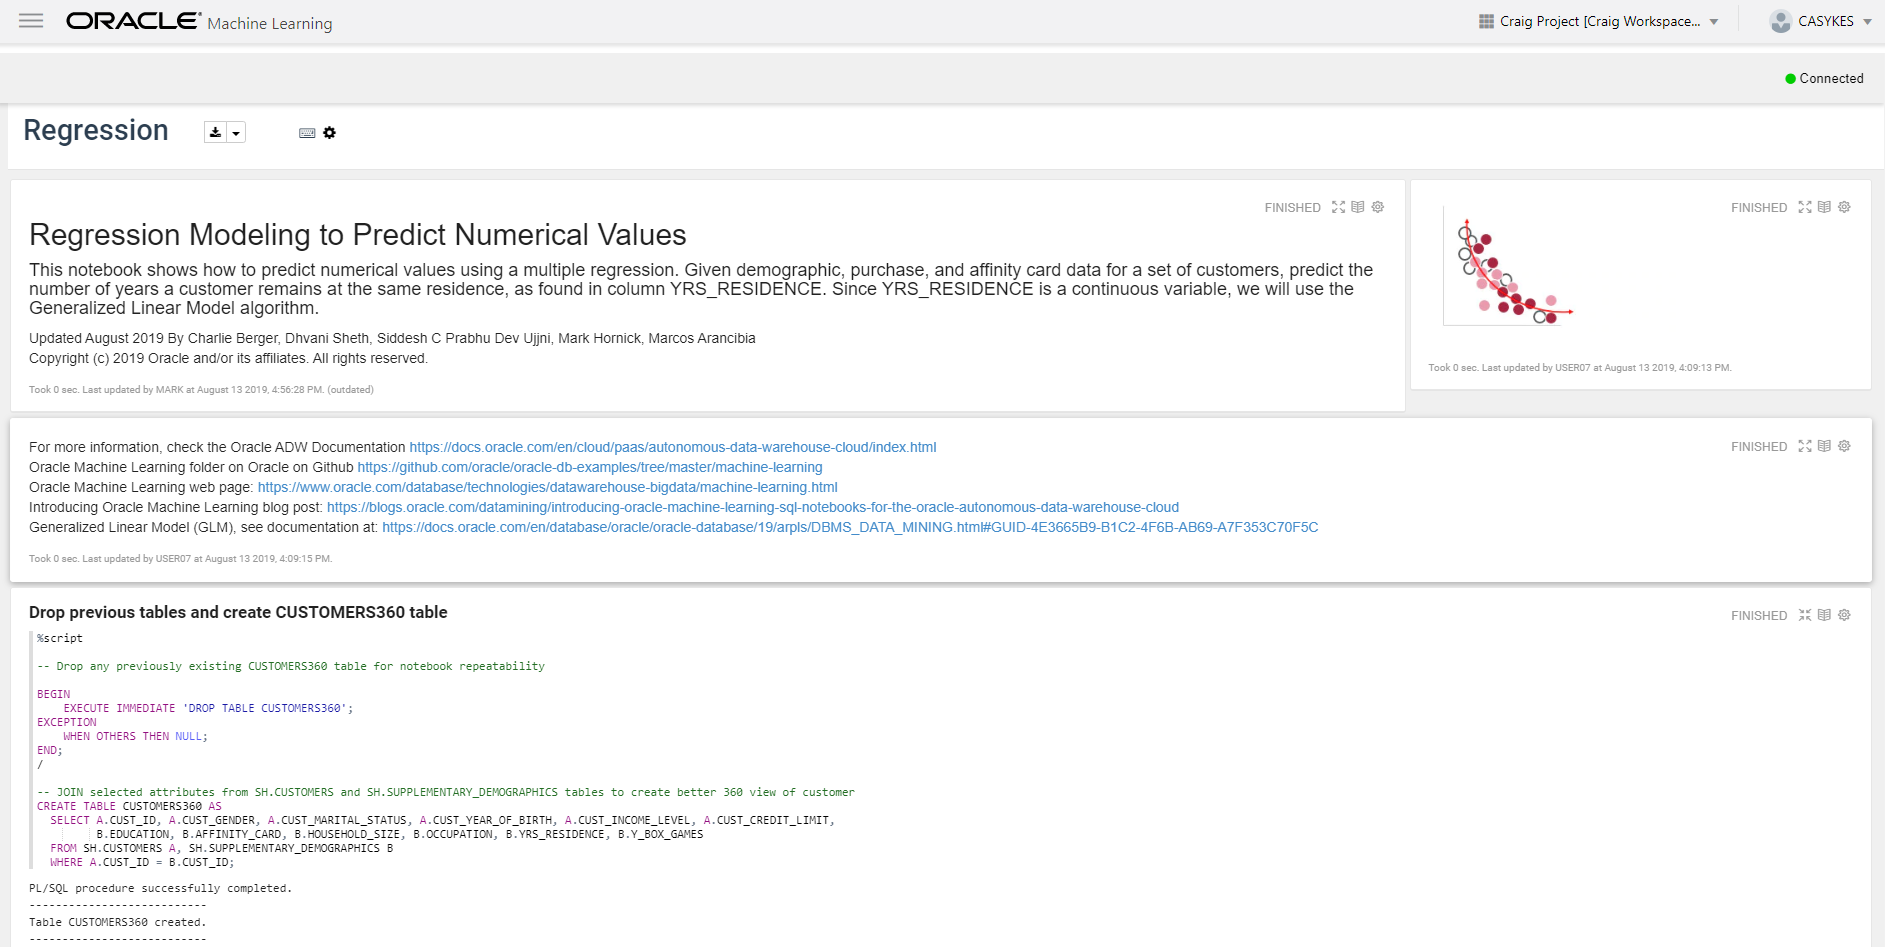Click the 'WHEN OTHERS THEN NULL' code line
Viewport: 1885px width, 947px height.
(135, 736)
